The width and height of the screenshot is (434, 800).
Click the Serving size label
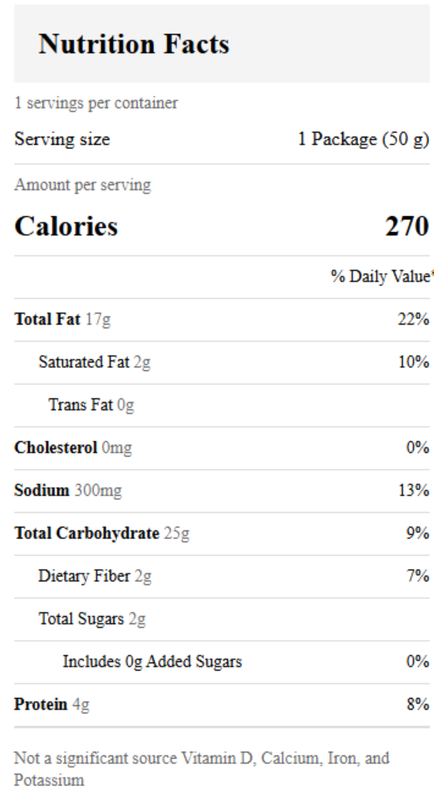coord(62,139)
